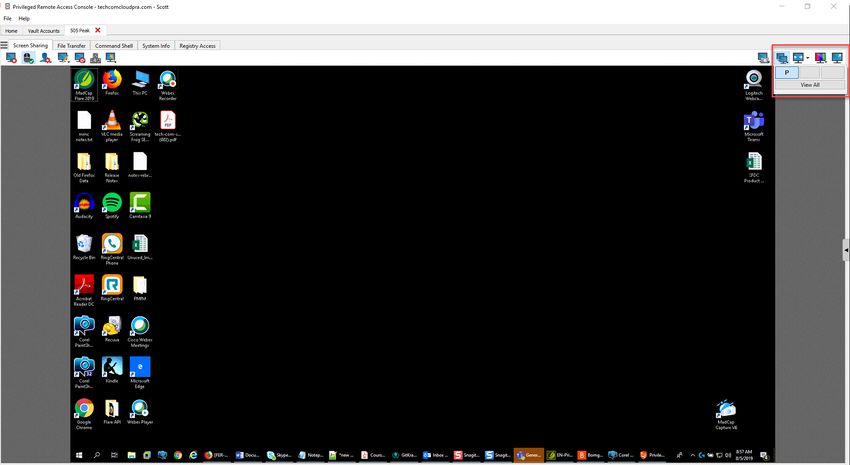Expand the collapsed right sidebar arrow handle
This screenshot has width=850, height=465.
846,250
